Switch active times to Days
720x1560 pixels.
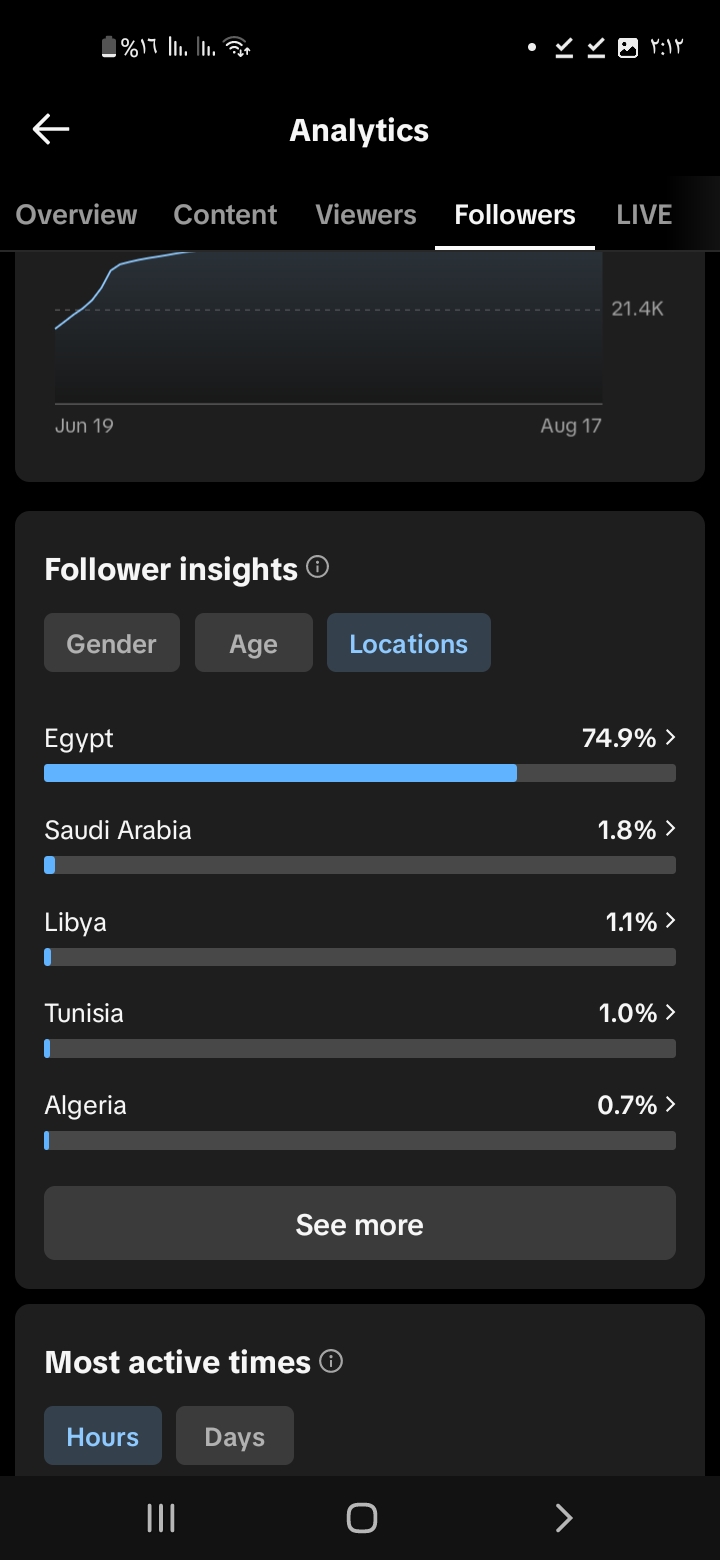click(235, 1436)
